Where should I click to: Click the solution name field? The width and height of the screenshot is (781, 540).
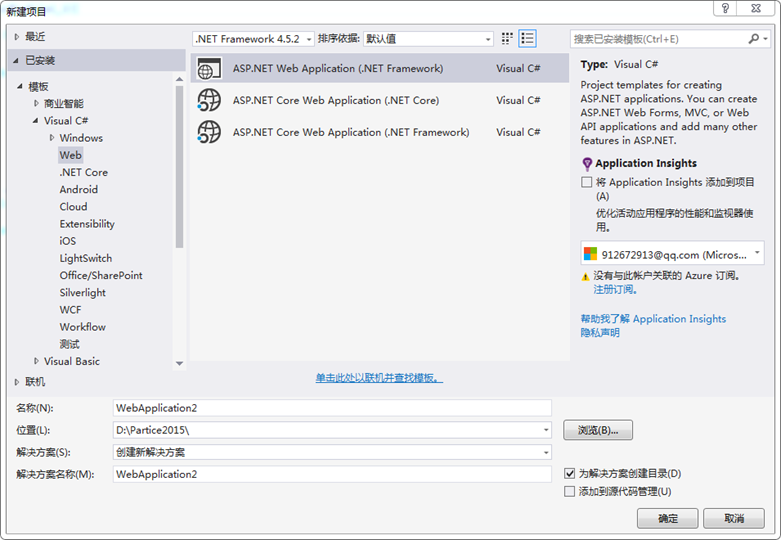332,474
